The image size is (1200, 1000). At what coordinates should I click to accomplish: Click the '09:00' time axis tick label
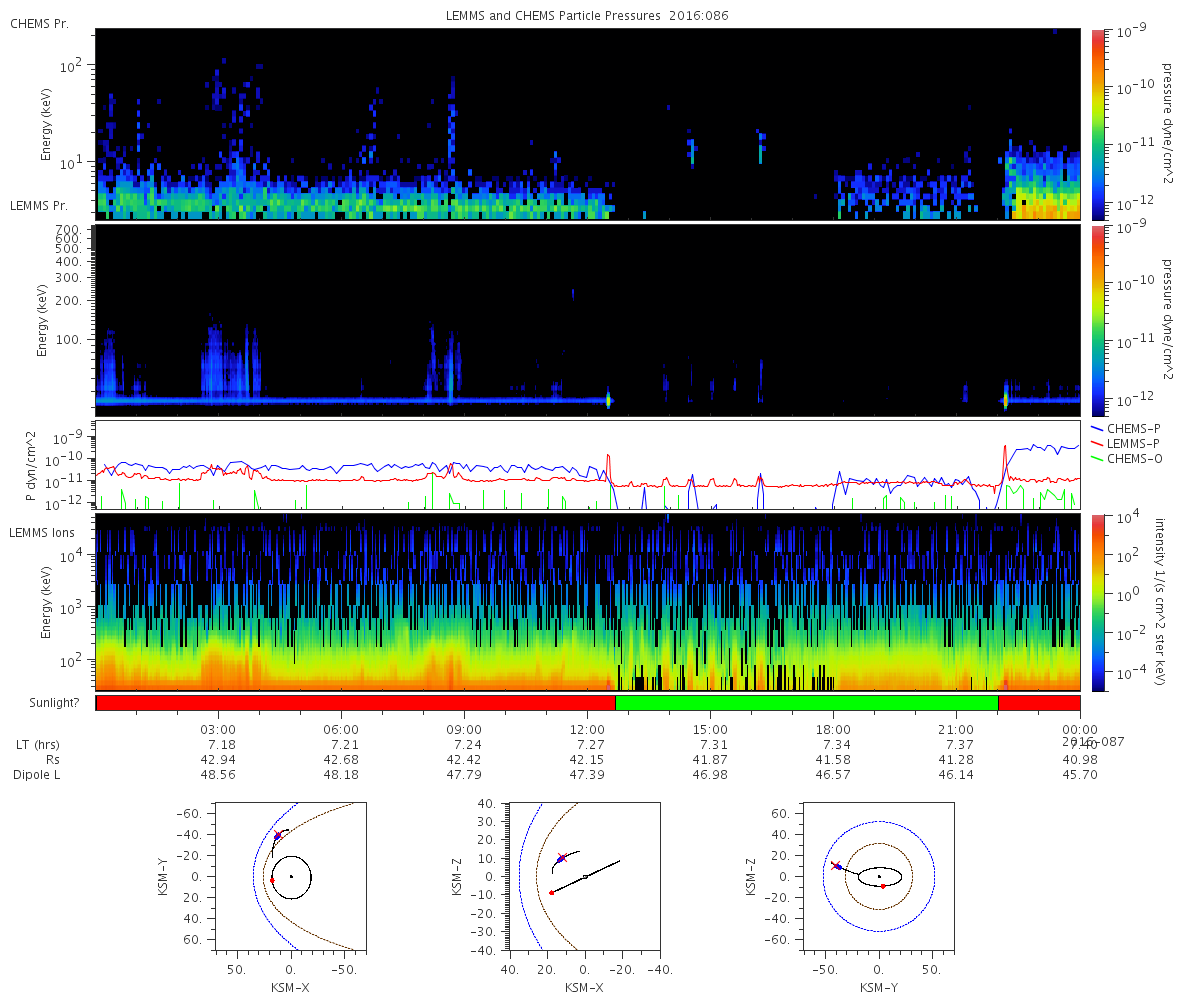point(465,729)
